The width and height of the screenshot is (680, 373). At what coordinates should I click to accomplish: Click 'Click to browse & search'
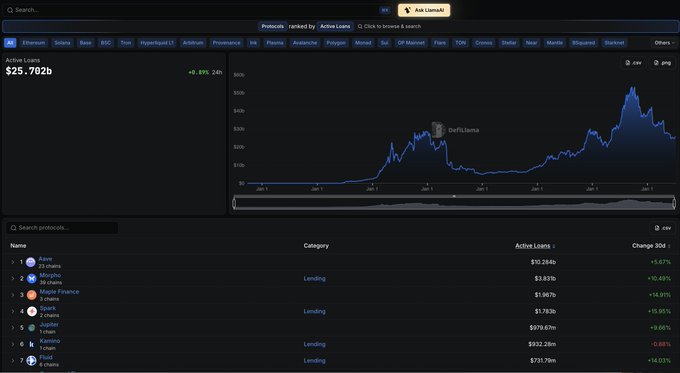pos(389,26)
